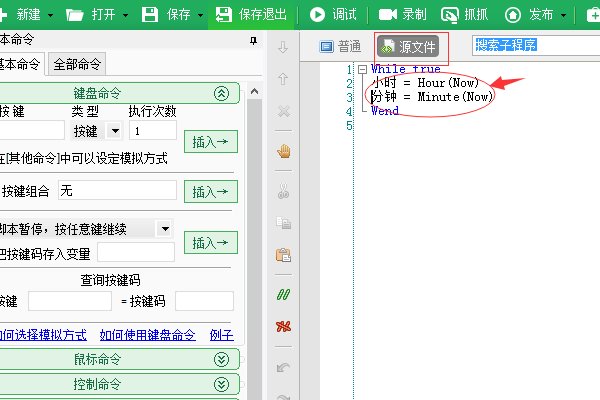The image size is (600, 400).
Task: Click the 保存 (Save) disk icon
Action: click(x=150, y=15)
